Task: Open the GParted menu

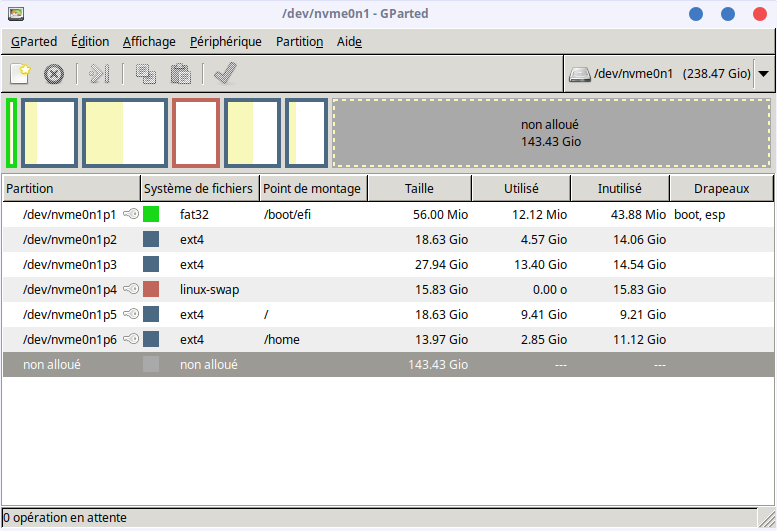Action: point(34,41)
